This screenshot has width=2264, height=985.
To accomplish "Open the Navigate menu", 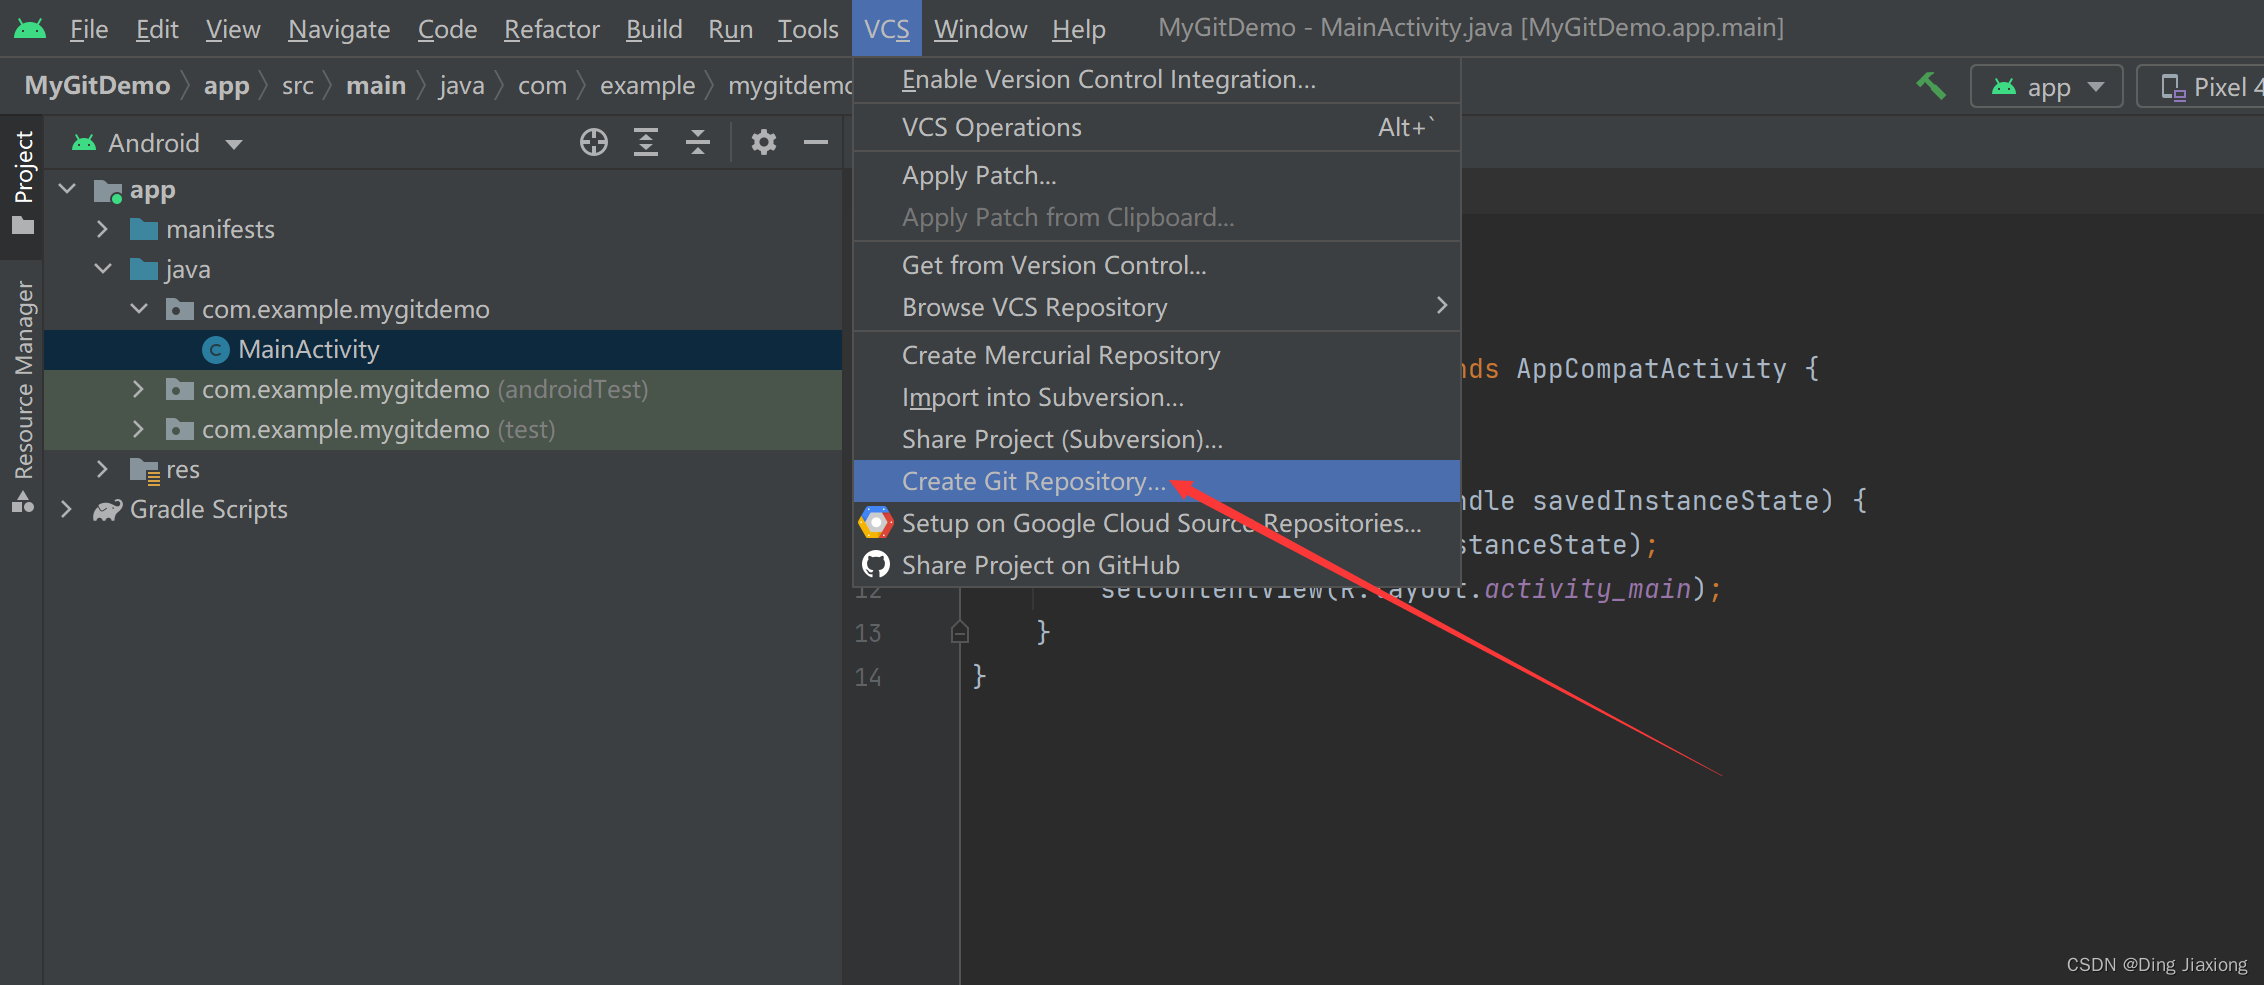I will 339,29.
